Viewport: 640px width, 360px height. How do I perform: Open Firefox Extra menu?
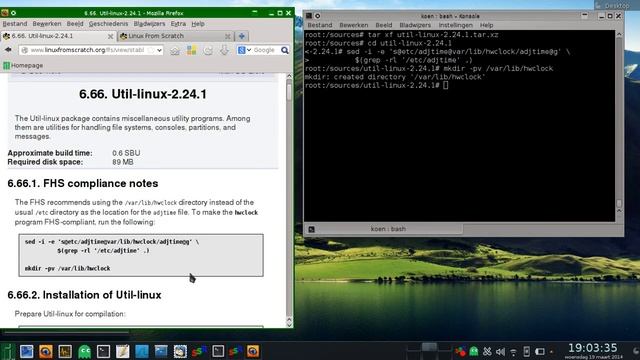[x=178, y=24]
